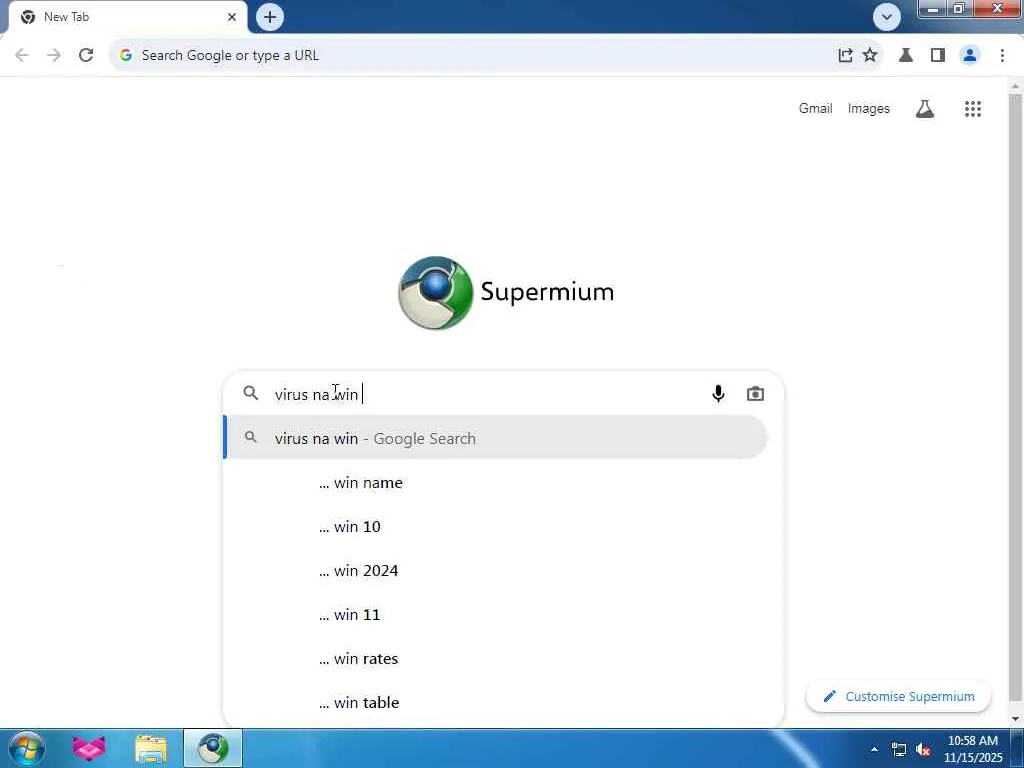The height and width of the screenshot is (768, 1024).
Task: Search by image with camera icon
Action: [x=755, y=394]
